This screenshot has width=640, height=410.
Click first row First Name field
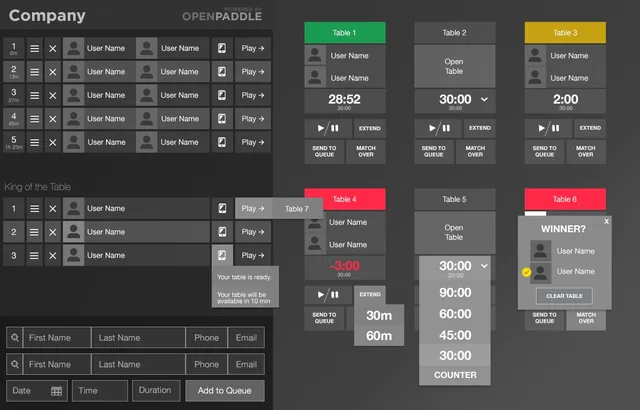click(57, 337)
